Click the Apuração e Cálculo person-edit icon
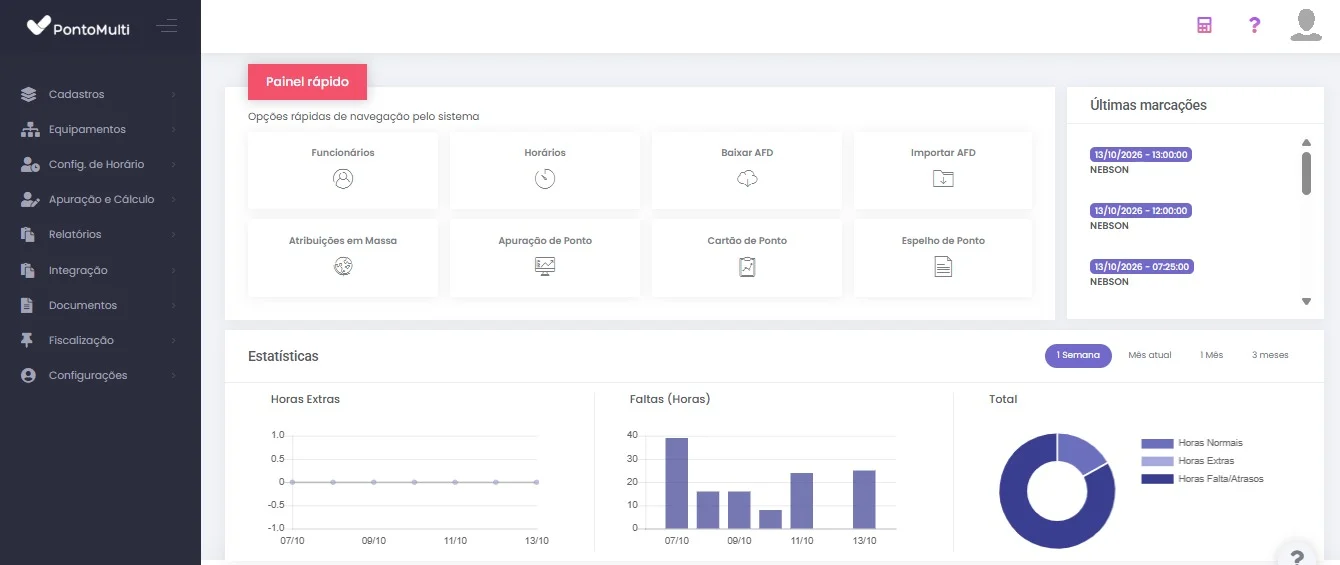The width and height of the screenshot is (1340, 565). click(29, 199)
